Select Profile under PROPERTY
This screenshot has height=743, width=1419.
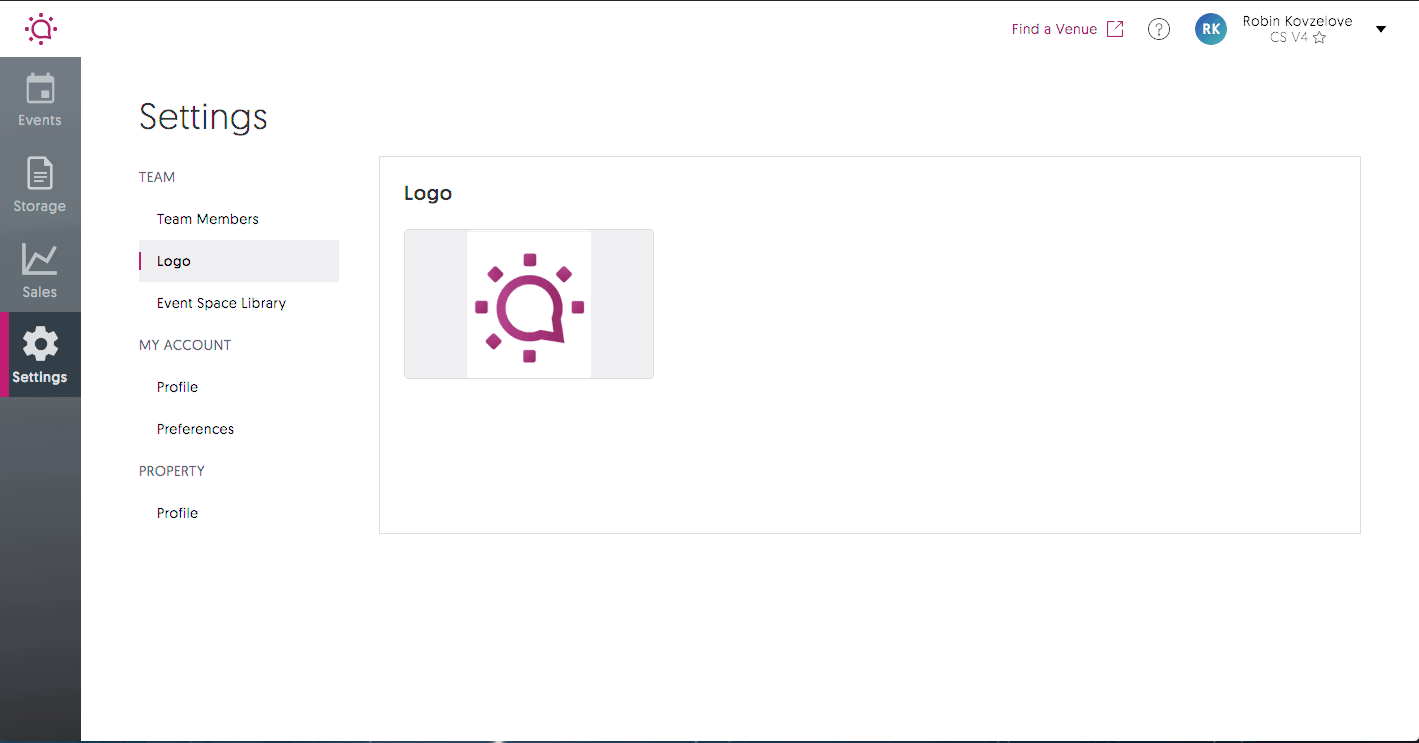click(x=177, y=512)
